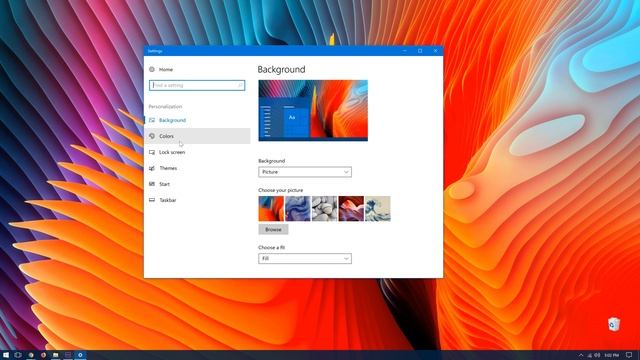The height and width of the screenshot is (360, 640).
Task: Expand the Choose a fit dropdown
Action: [305, 258]
